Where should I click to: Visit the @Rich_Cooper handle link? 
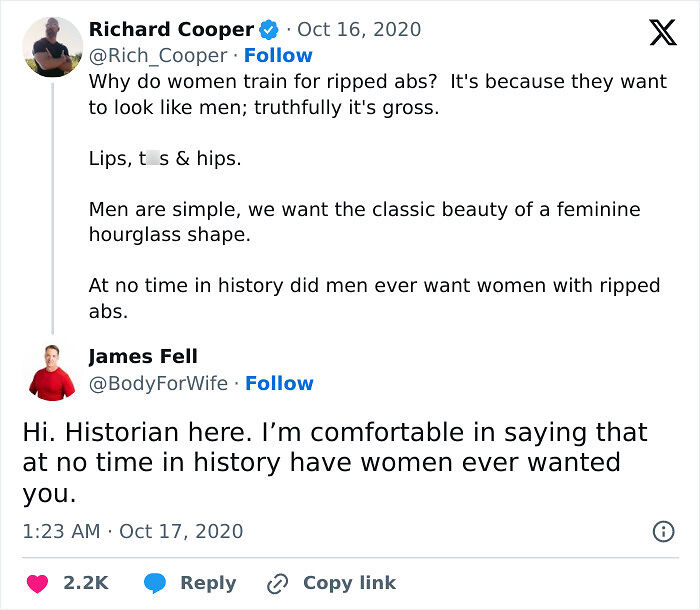(158, 56)
